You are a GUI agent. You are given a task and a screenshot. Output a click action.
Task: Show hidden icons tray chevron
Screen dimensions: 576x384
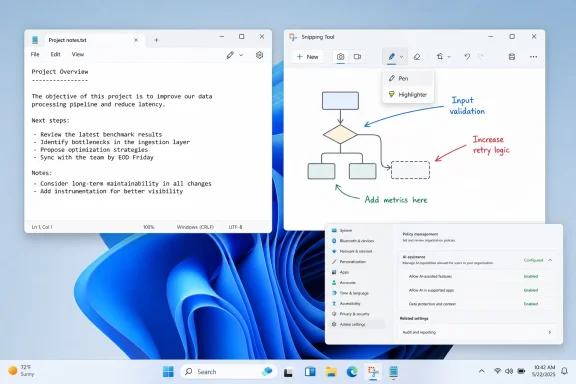482,371
